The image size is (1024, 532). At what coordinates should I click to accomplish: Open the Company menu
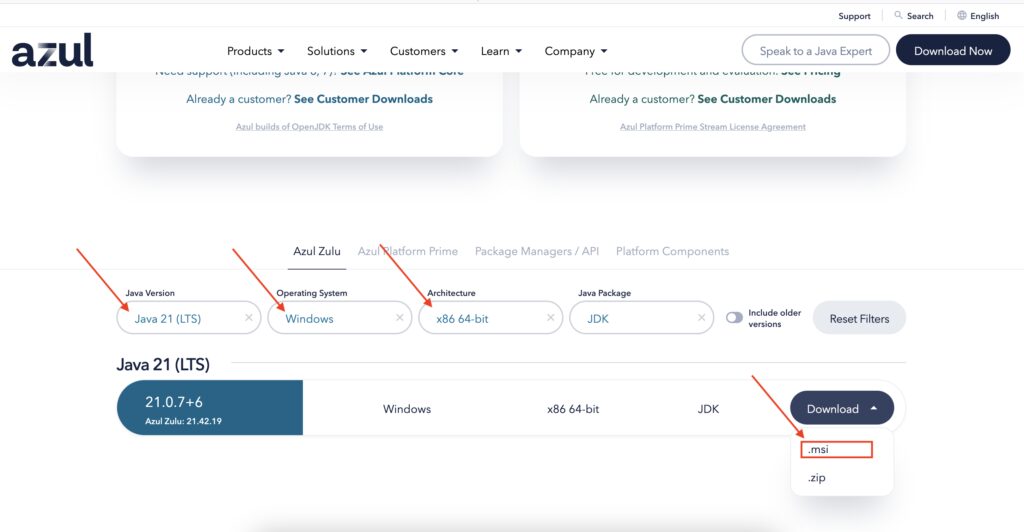(575, 51)
